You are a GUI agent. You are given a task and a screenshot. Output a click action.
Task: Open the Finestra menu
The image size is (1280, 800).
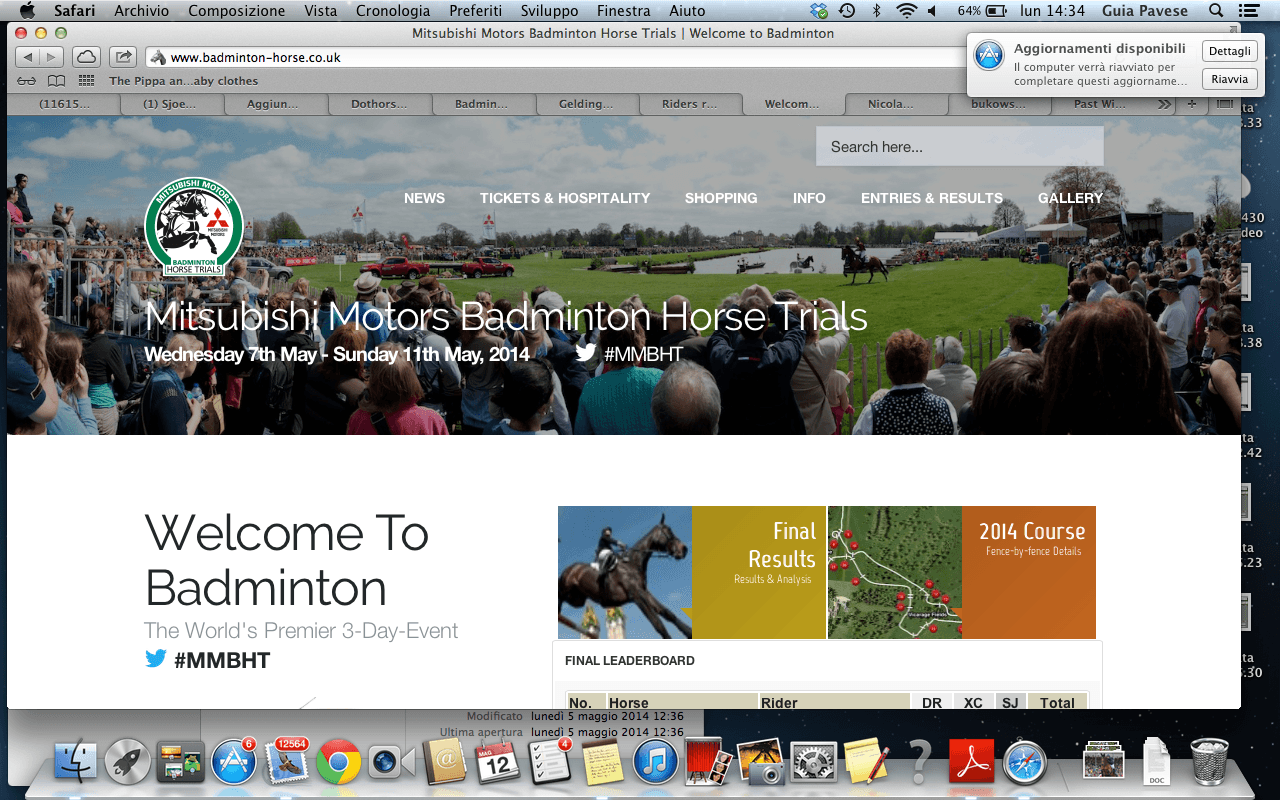tap(623, 11)
